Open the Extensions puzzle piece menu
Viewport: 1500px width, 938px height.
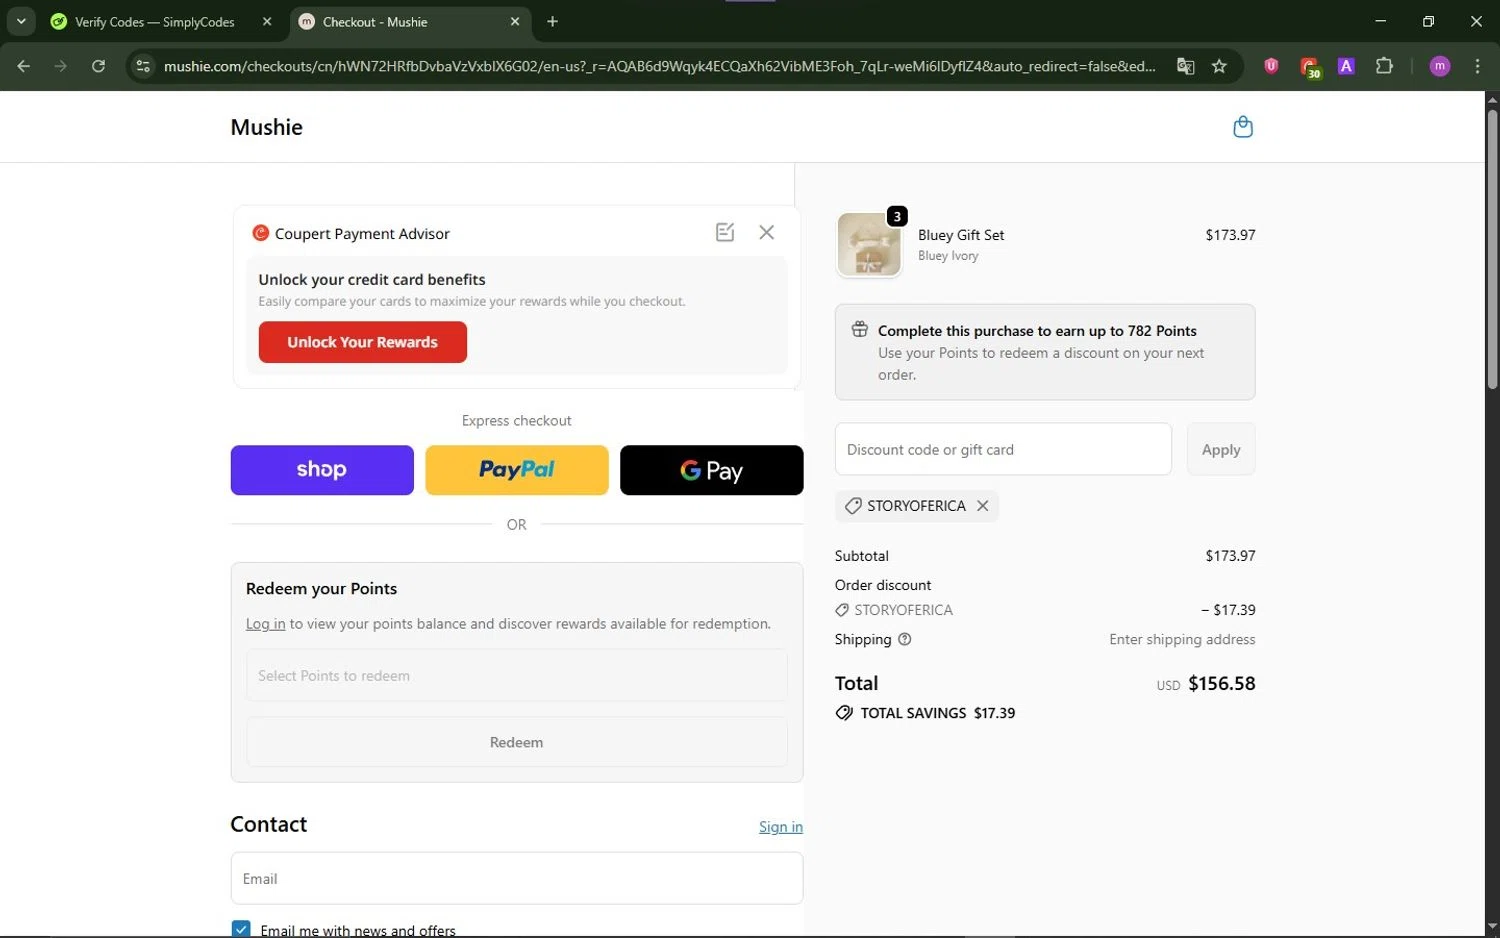pyautogui.click(x=1384, y=66)
